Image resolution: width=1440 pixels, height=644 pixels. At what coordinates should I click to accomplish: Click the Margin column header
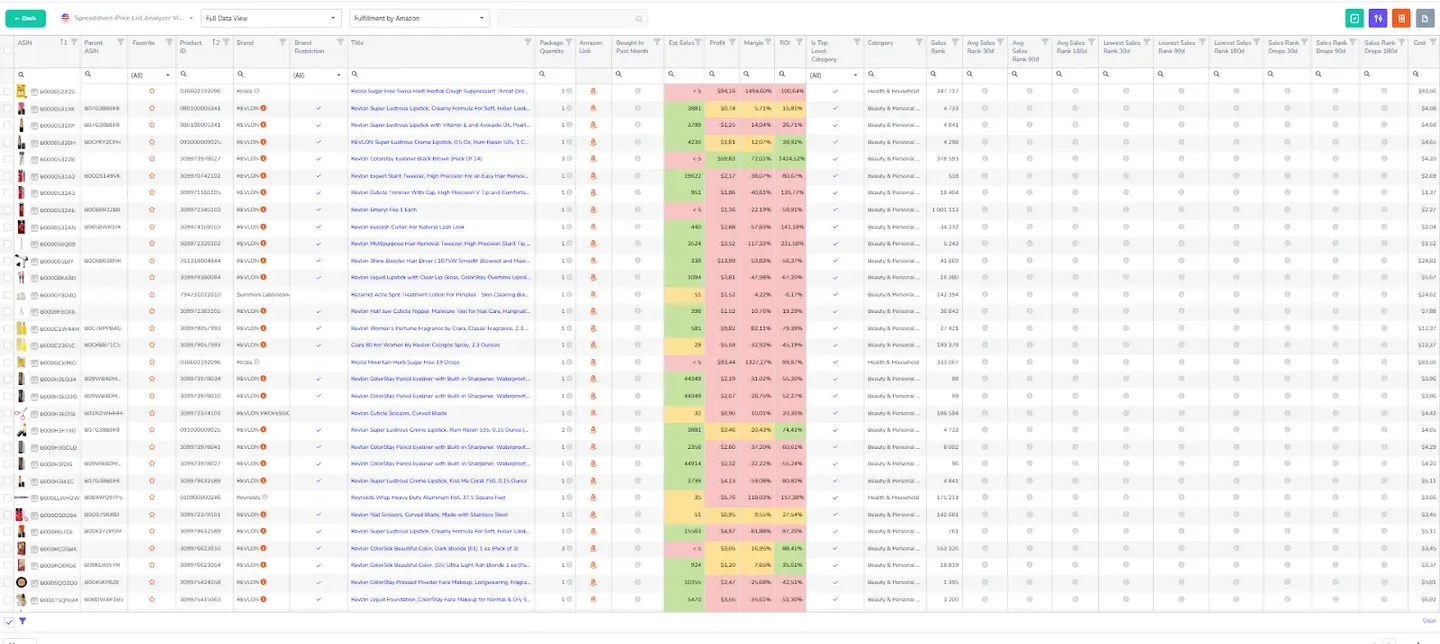tap(752, 43)
